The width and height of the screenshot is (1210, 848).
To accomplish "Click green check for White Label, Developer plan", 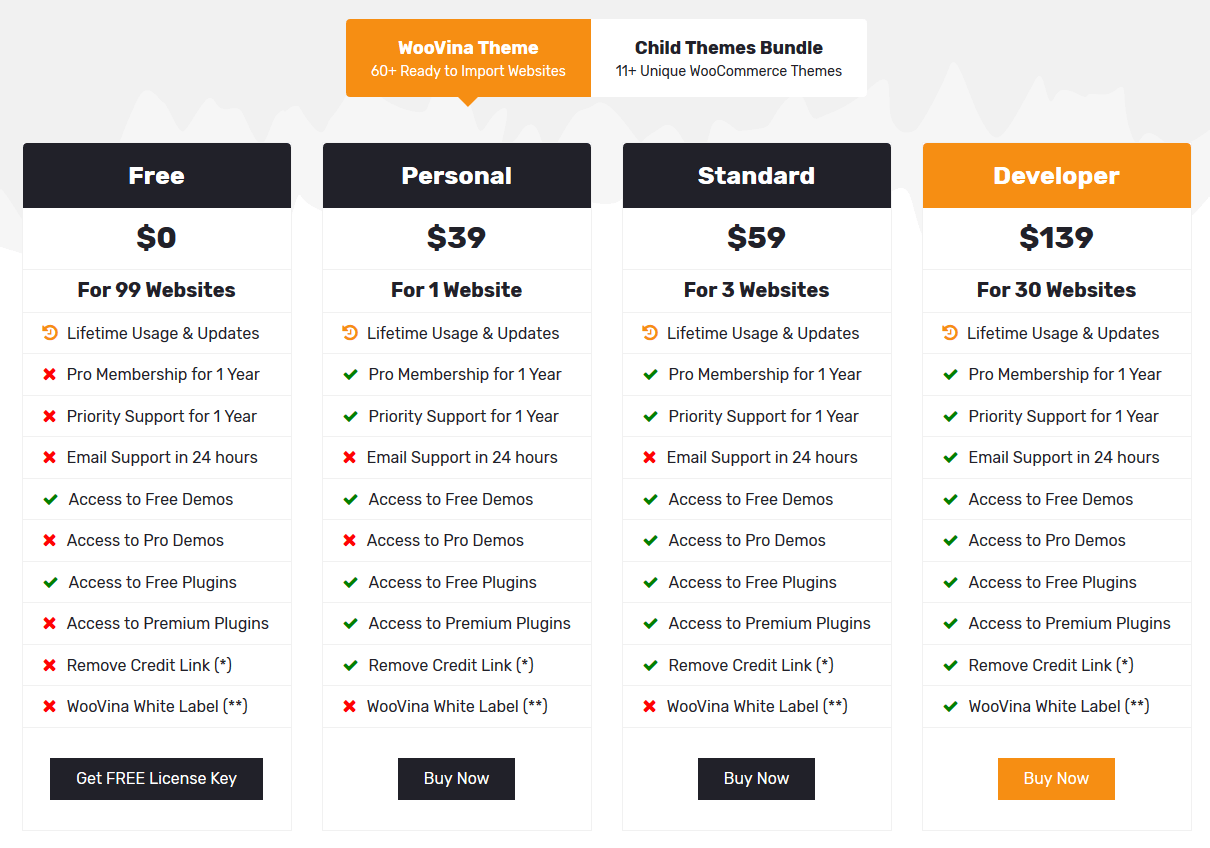I will [x=950, y=707].
